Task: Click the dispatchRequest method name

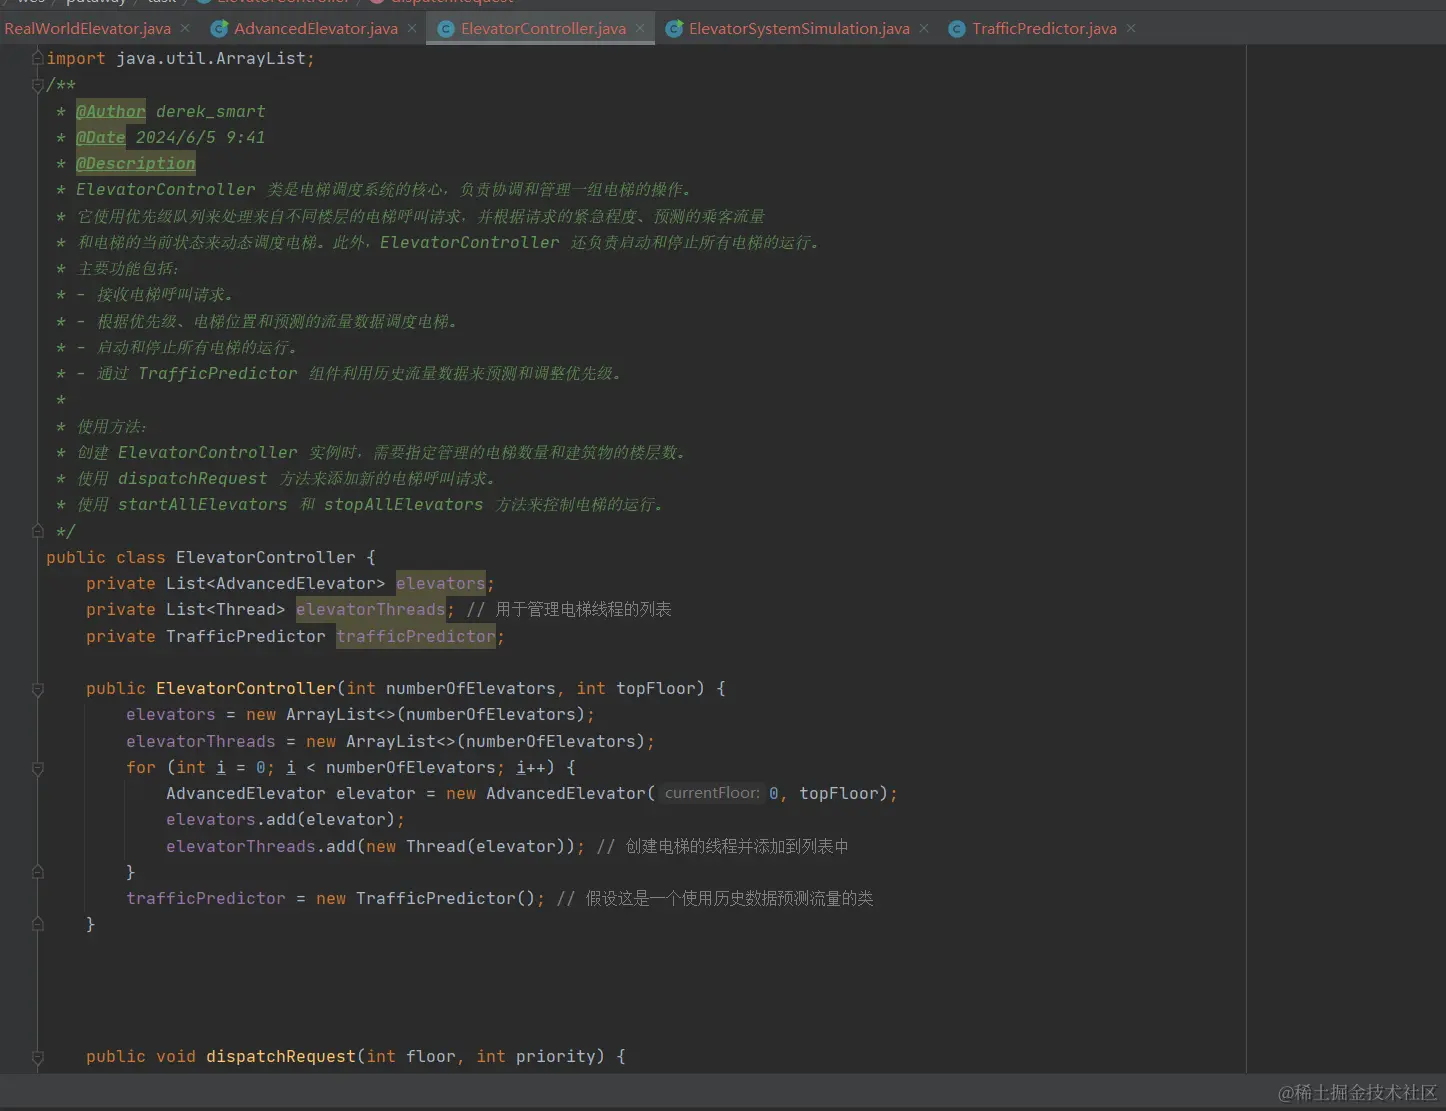Action: pos(281,1056)
